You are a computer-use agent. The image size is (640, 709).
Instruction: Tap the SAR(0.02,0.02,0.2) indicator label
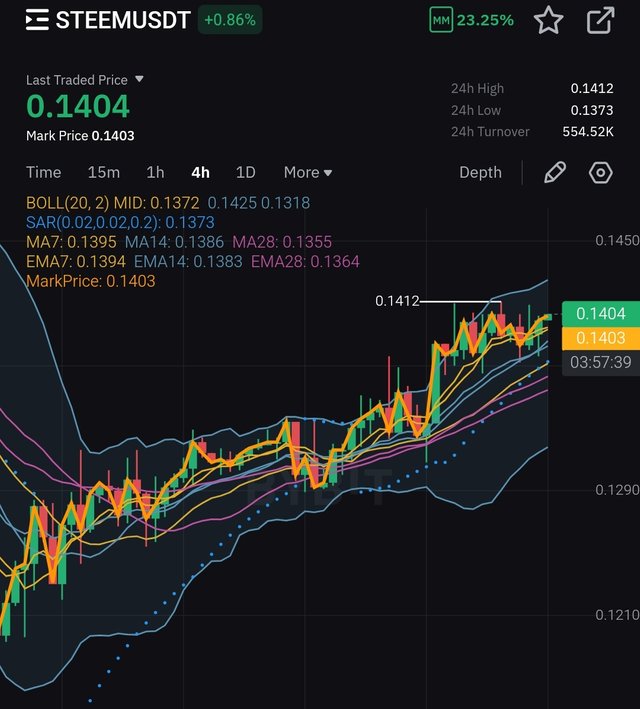tap(120, 222)
